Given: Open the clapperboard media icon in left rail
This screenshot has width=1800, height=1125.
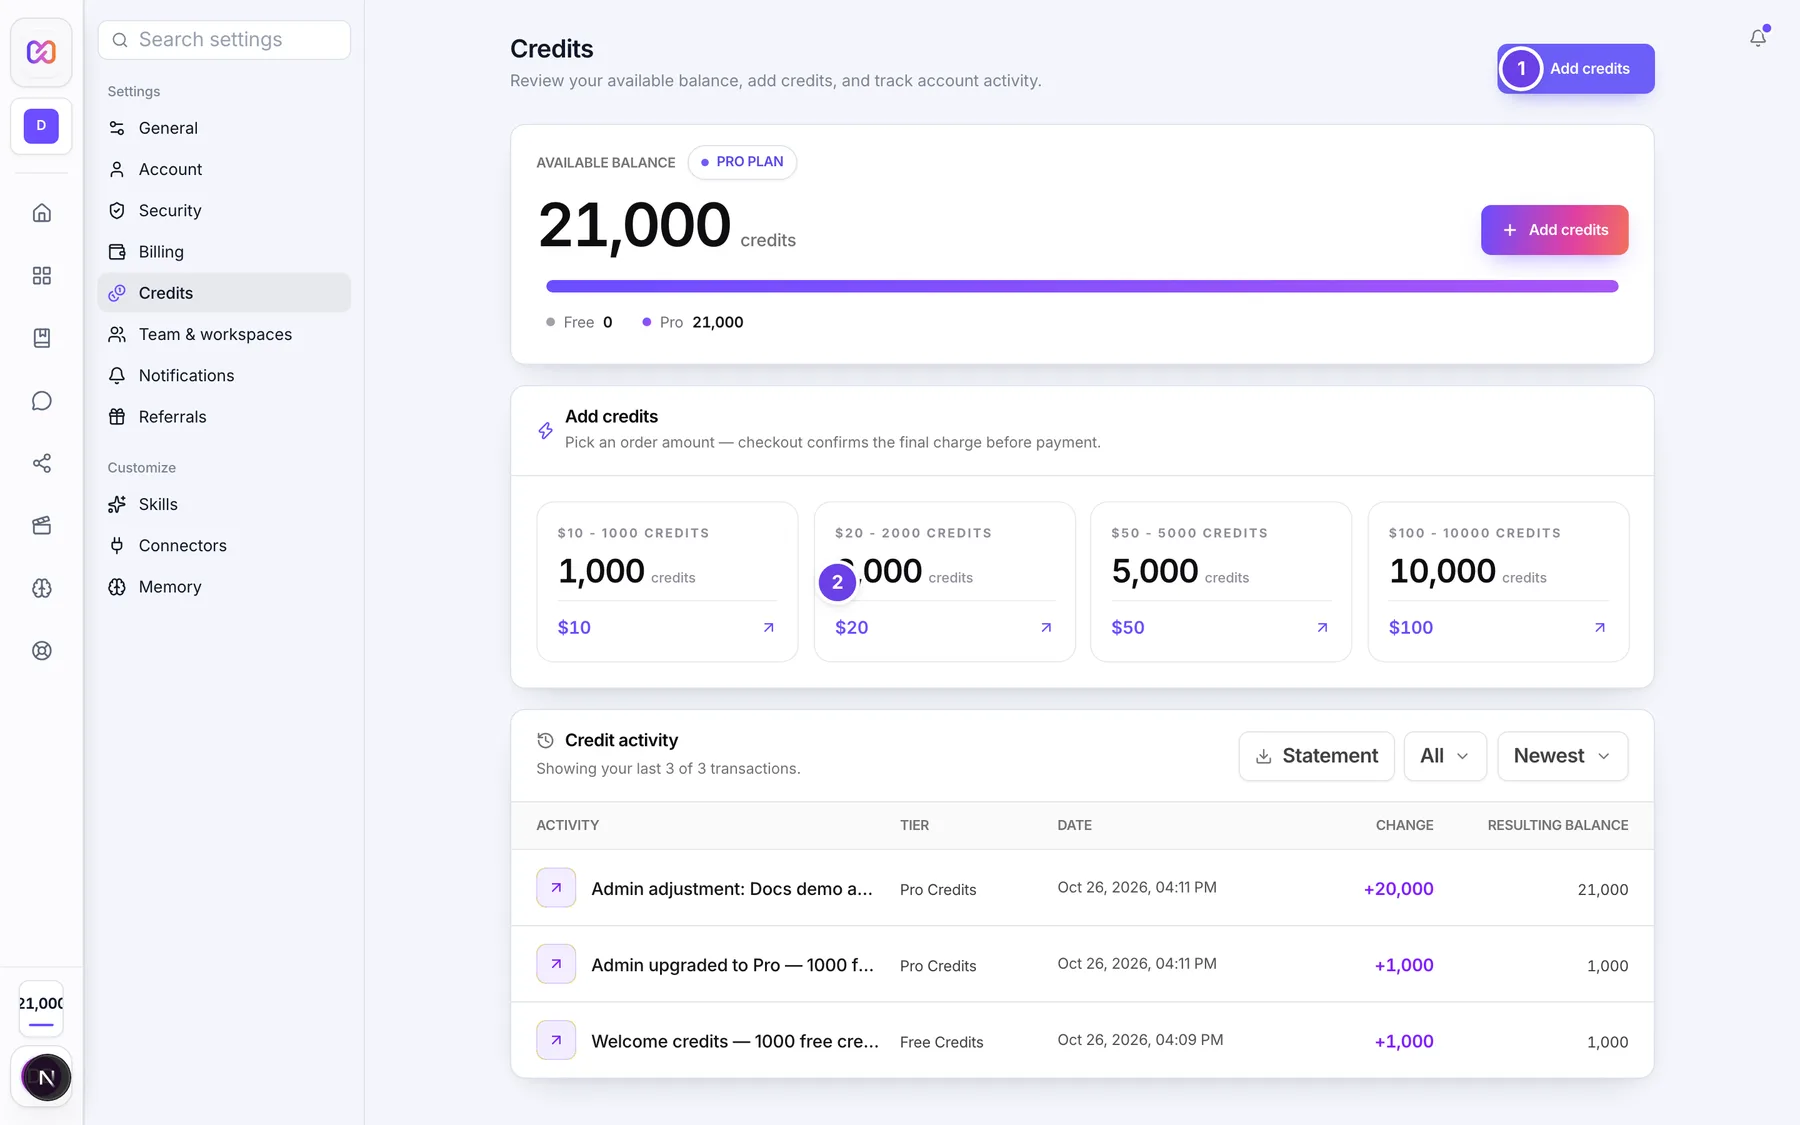Looking at the screenshot, I should [42, 526].
